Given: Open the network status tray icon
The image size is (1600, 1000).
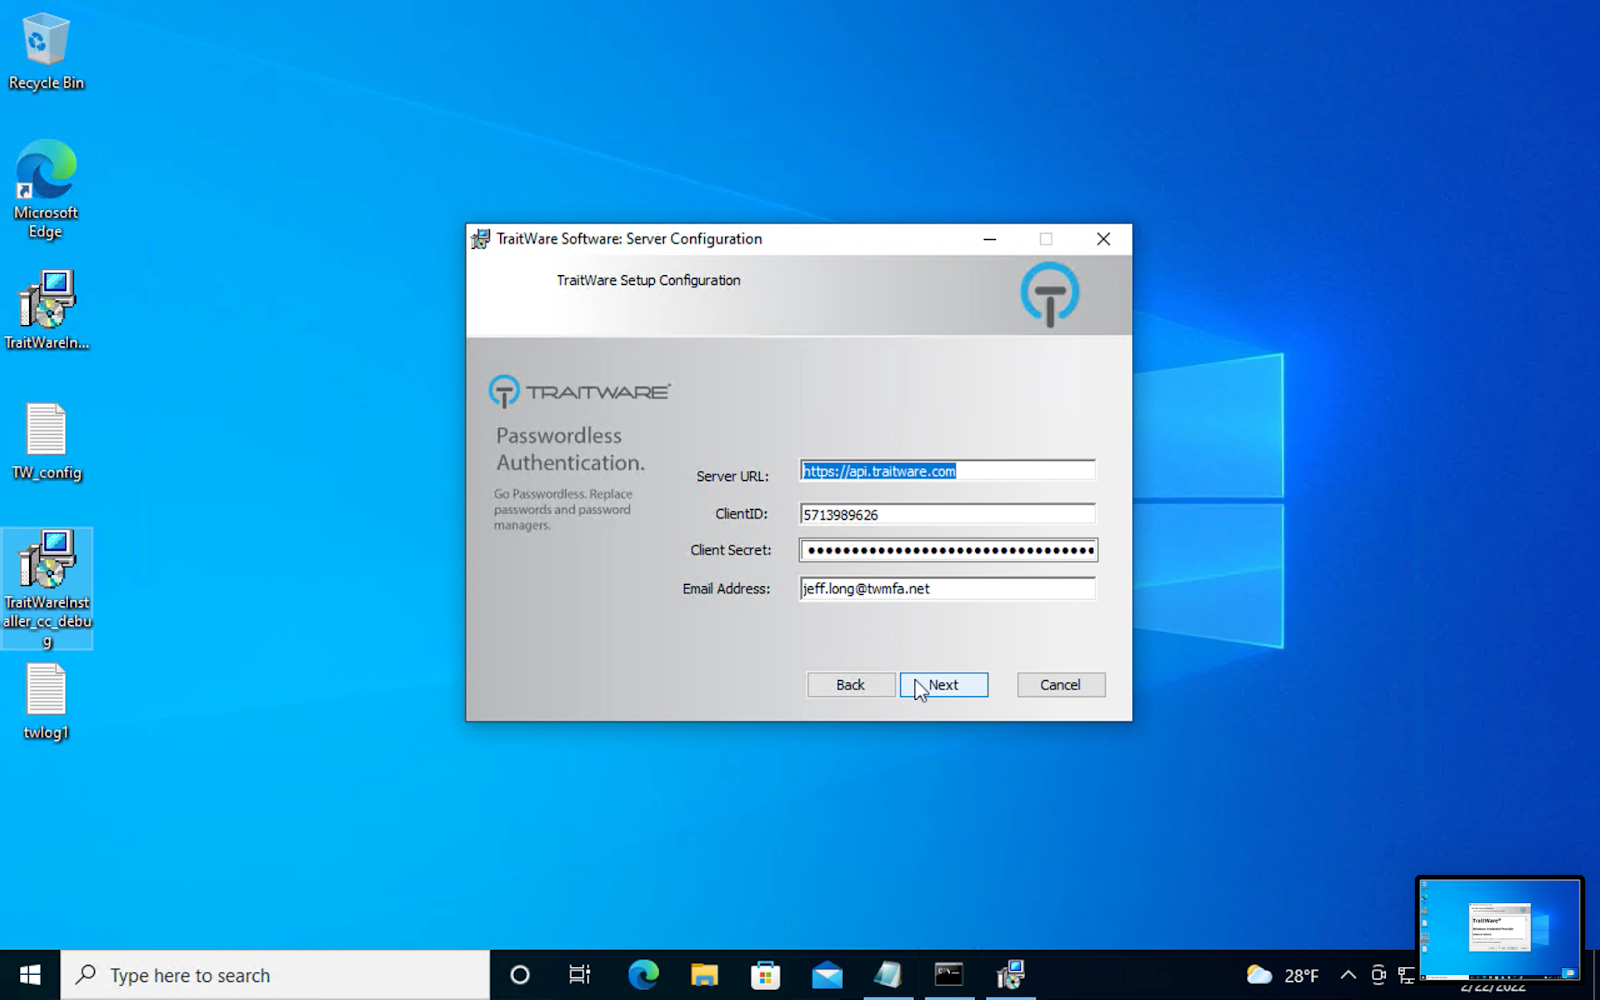Looking at the screenshot, I should [x=1407, y=975].
